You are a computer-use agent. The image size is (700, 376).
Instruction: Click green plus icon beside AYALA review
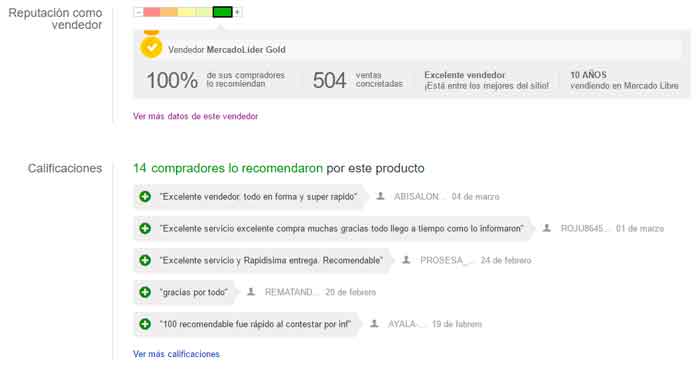tap(145, 324)
